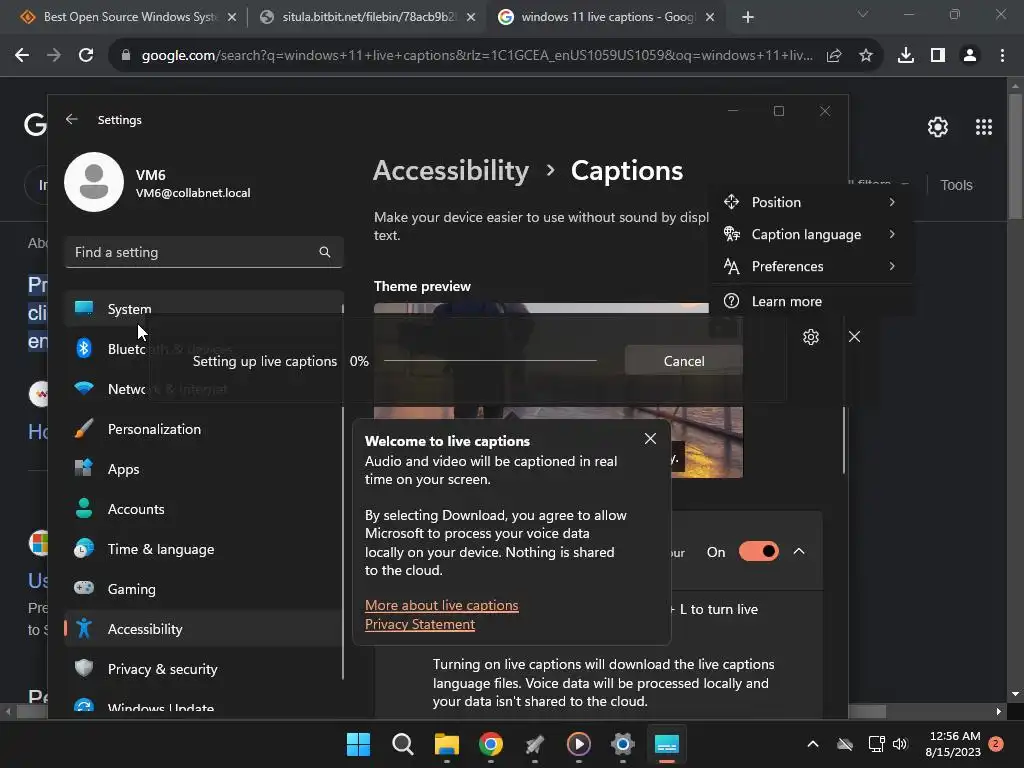Open File Explorer from taskbar

[447, 744]
